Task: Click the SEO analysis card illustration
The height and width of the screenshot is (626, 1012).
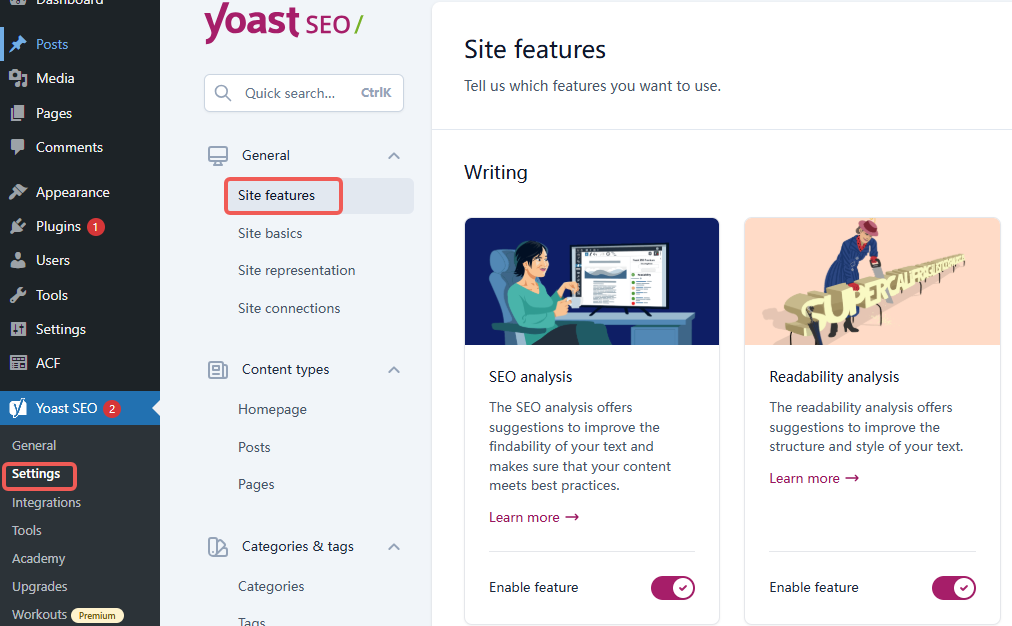Action: click(592, 281)
